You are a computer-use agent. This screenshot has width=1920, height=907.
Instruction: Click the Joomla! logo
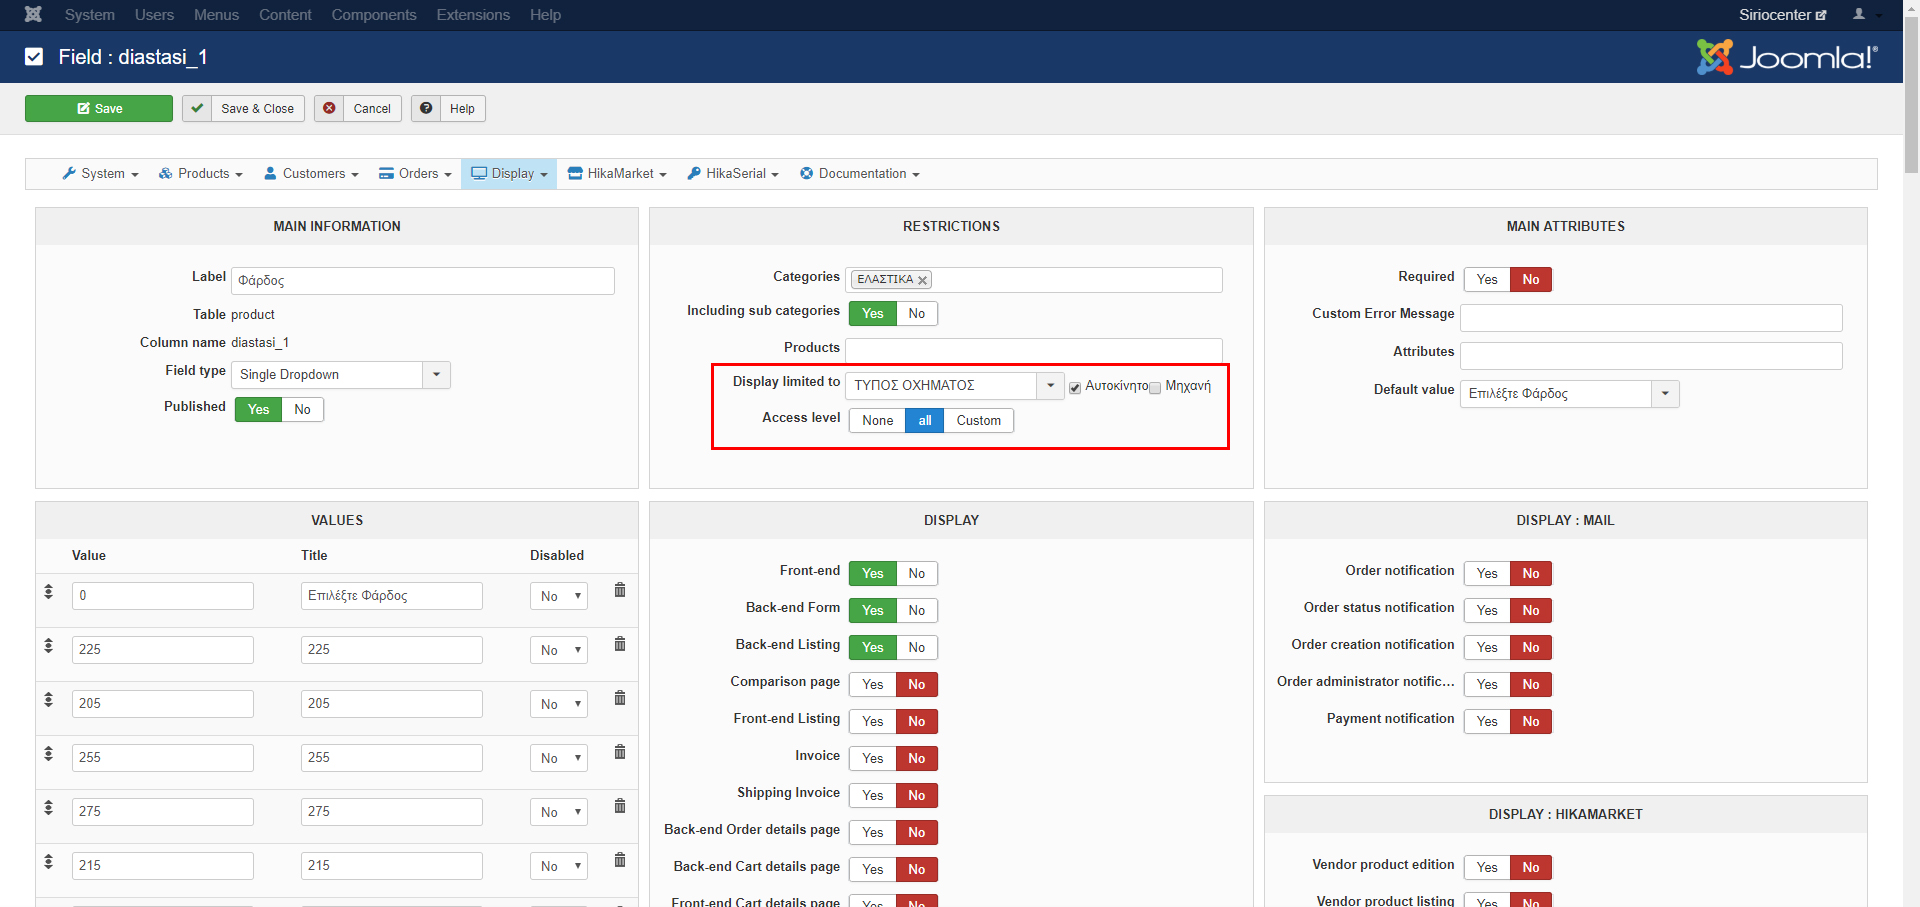tap(1787, 57)
